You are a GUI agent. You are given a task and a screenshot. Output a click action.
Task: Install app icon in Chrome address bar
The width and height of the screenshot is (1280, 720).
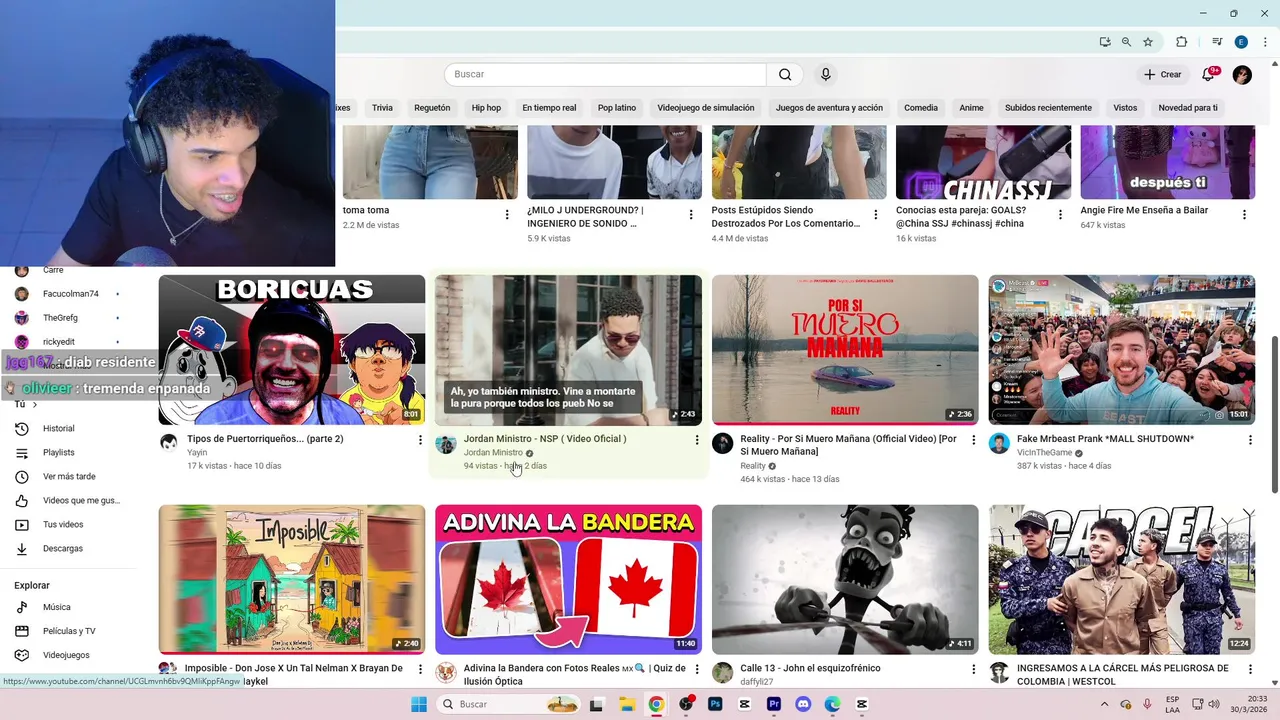pyautogui.click(x=1105, y=42)
